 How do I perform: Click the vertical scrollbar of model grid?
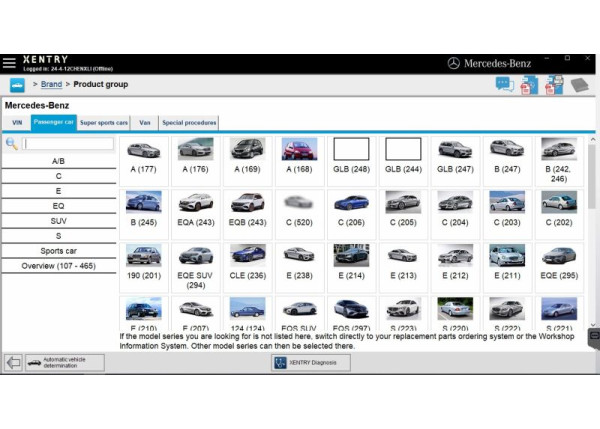click(x=591, y=230)
